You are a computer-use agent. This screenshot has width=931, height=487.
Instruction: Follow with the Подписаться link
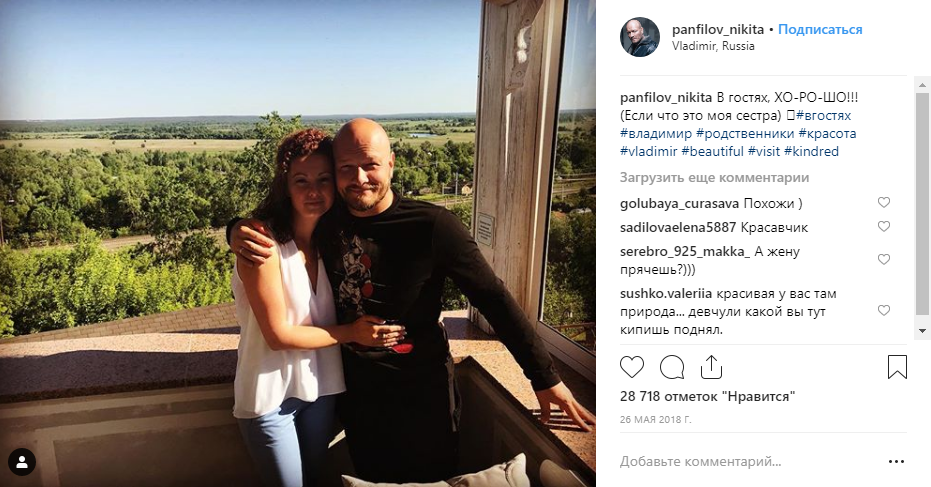click(x=820, y=29)
